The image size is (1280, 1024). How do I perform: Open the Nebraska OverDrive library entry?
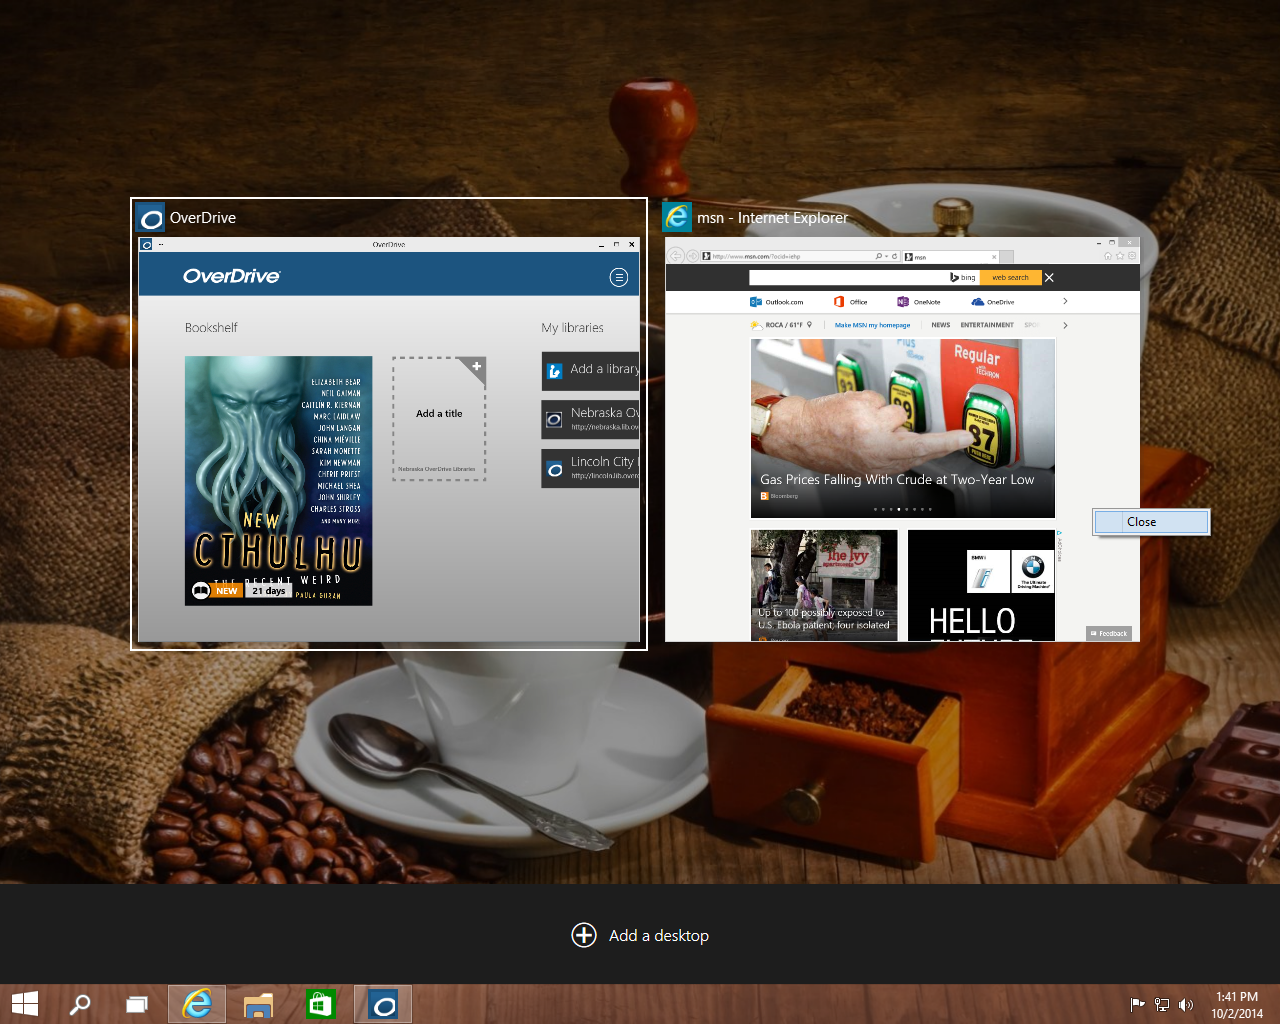coord(590,420)
